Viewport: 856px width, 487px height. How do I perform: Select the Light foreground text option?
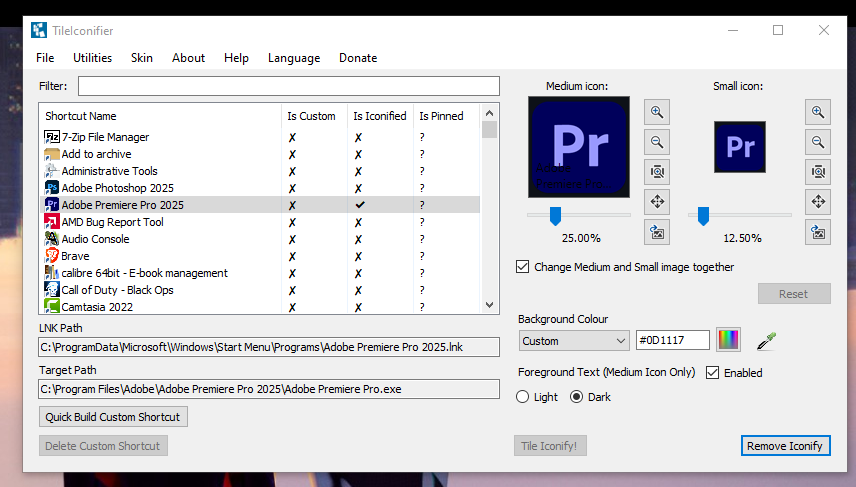(523, 397)
